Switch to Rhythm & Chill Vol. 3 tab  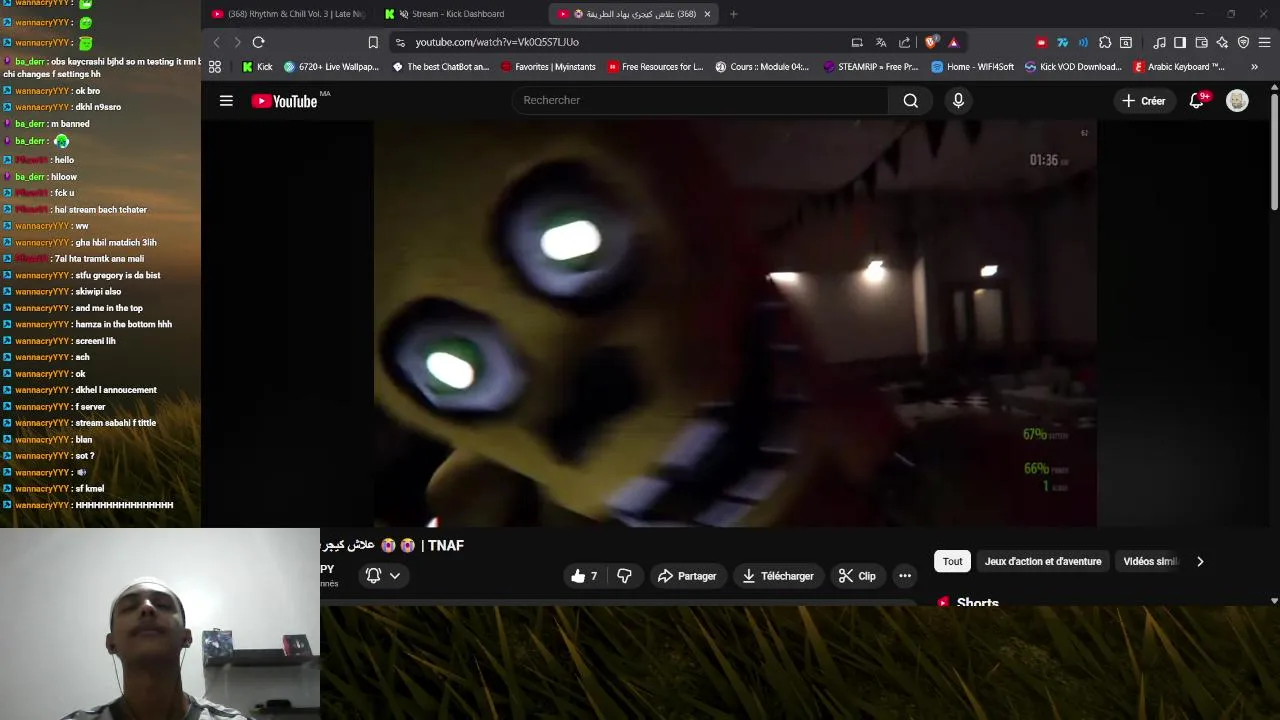point(289,14)
